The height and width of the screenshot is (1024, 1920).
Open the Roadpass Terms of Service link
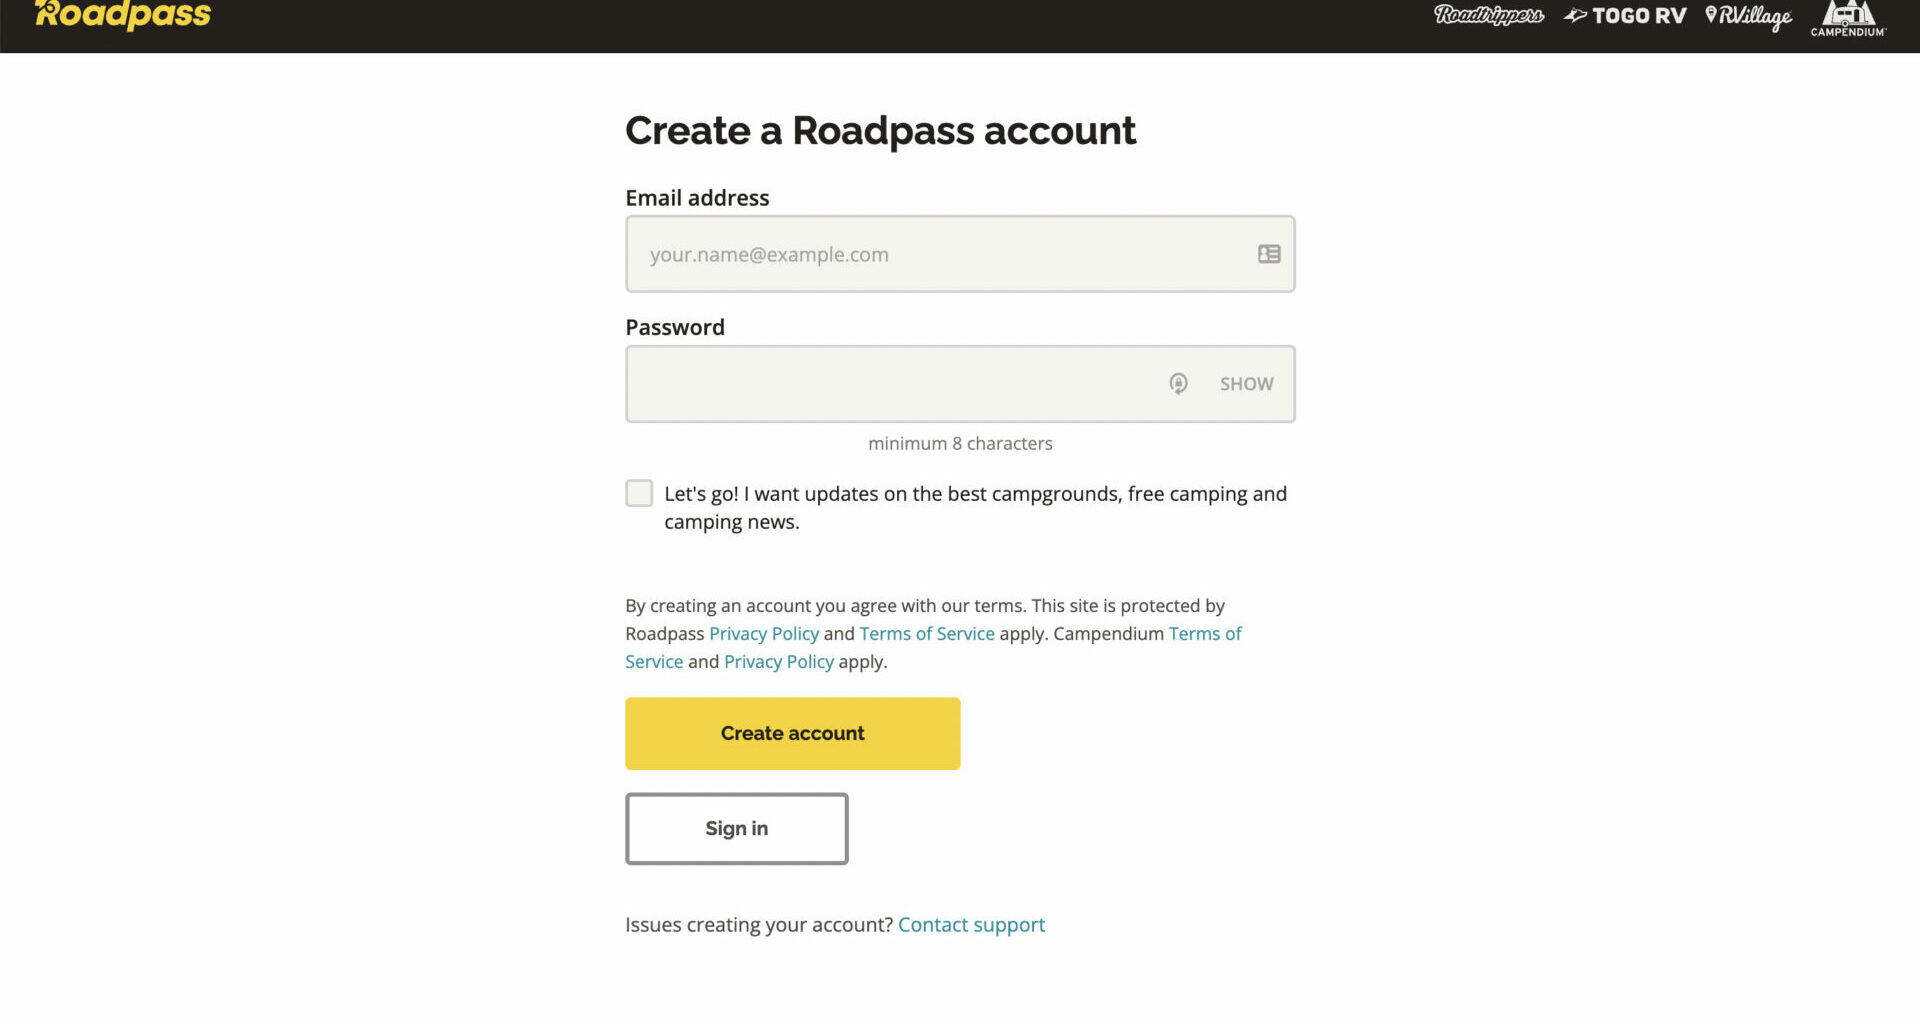926,634
